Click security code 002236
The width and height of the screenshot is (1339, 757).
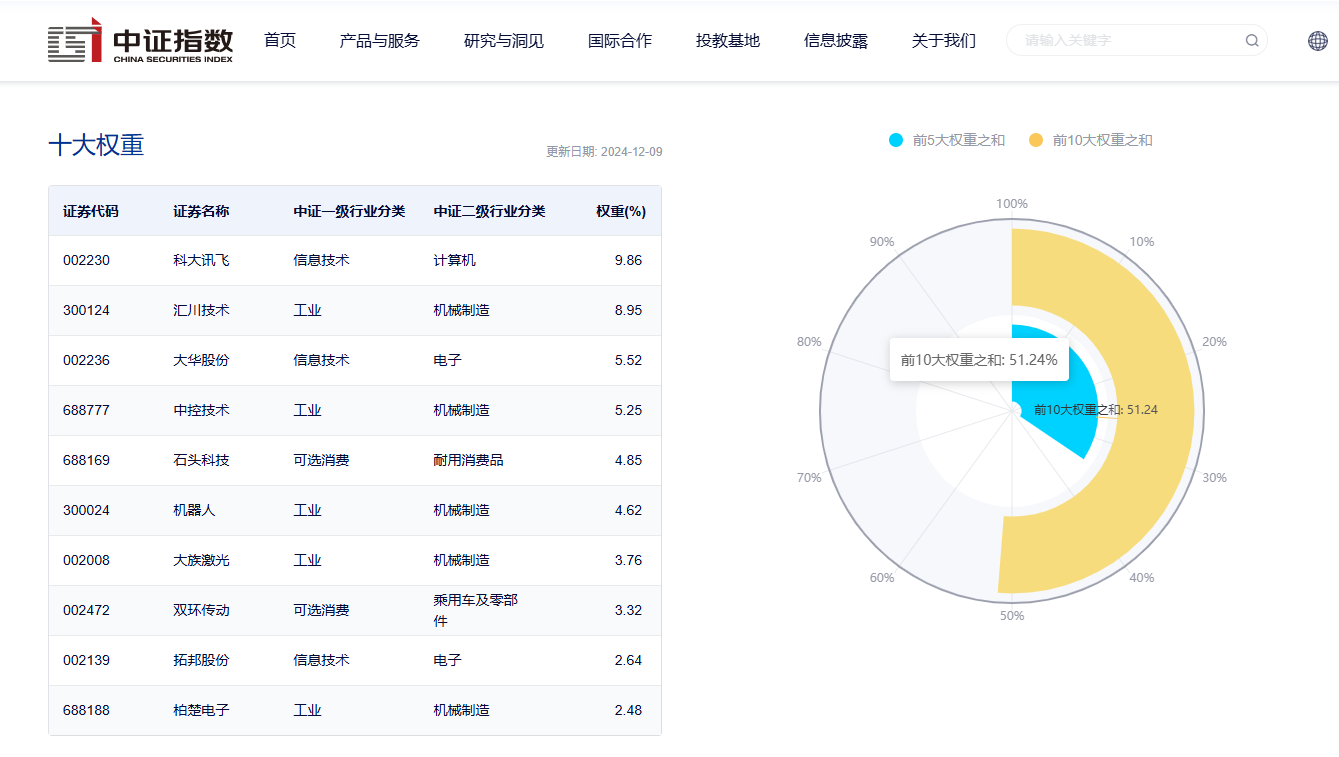pos(86,360)
